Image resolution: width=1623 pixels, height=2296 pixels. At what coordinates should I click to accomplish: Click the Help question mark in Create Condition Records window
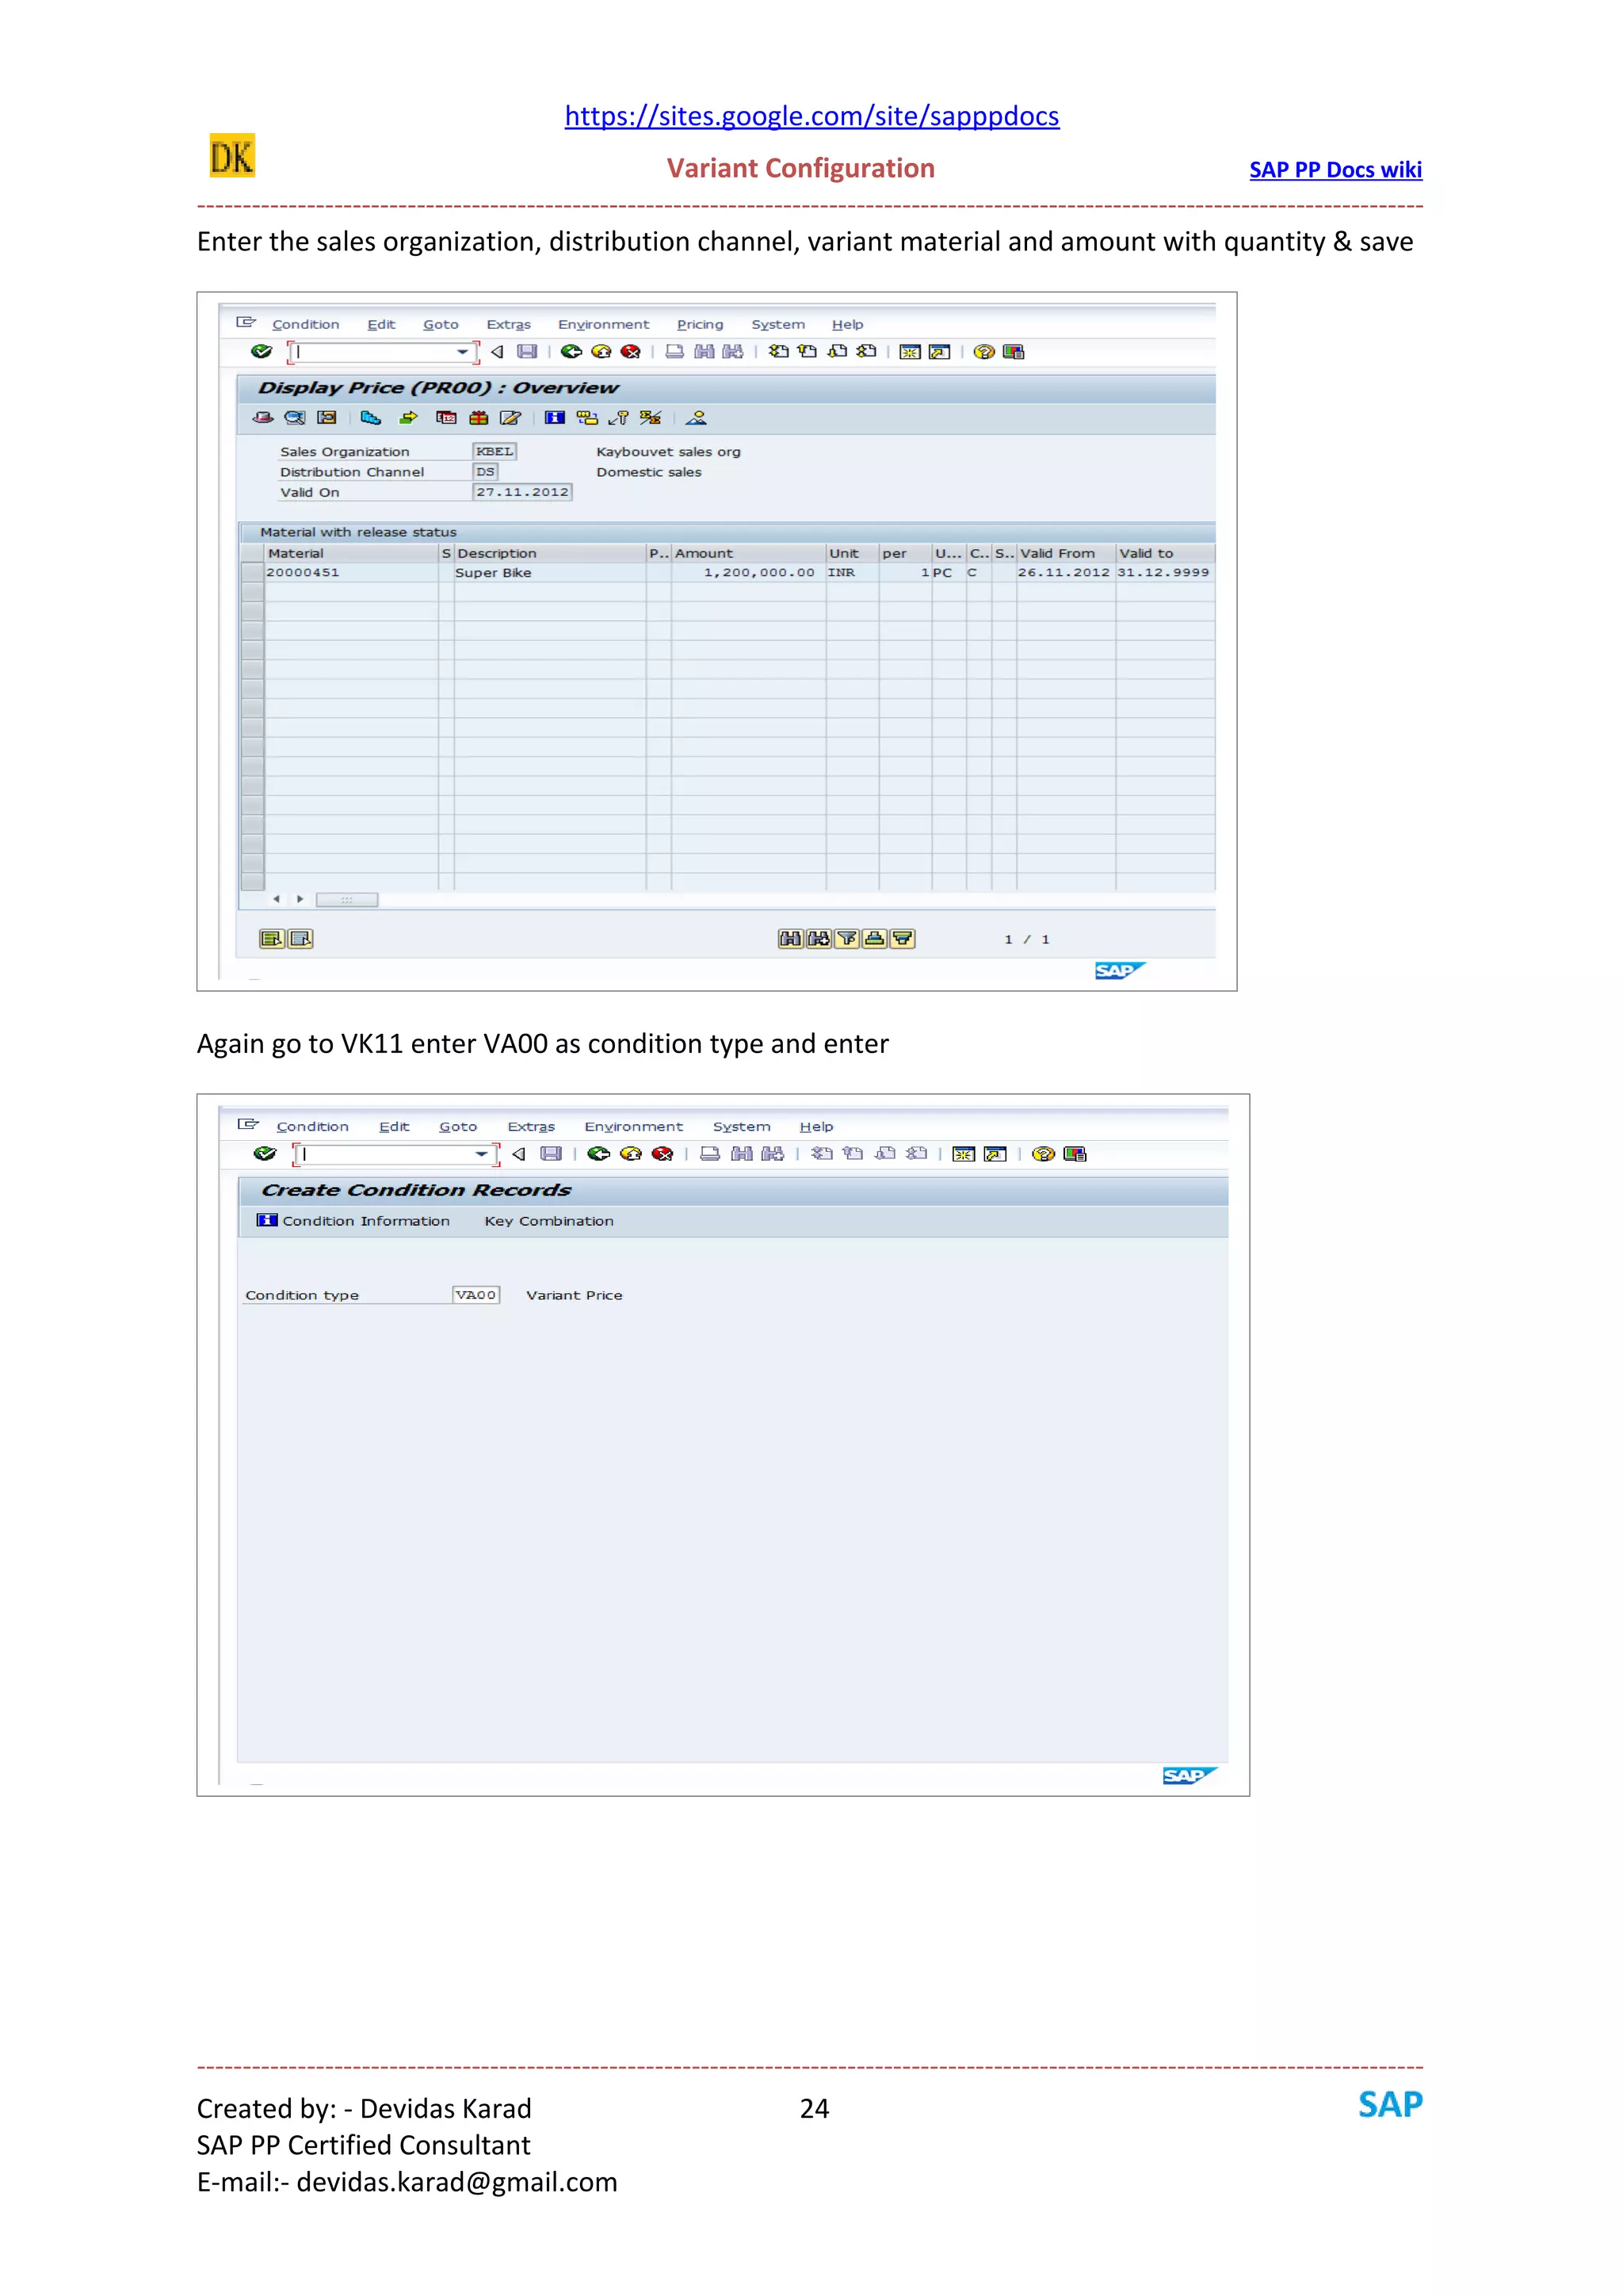pyautogui.click(x=1043, y=1153)
